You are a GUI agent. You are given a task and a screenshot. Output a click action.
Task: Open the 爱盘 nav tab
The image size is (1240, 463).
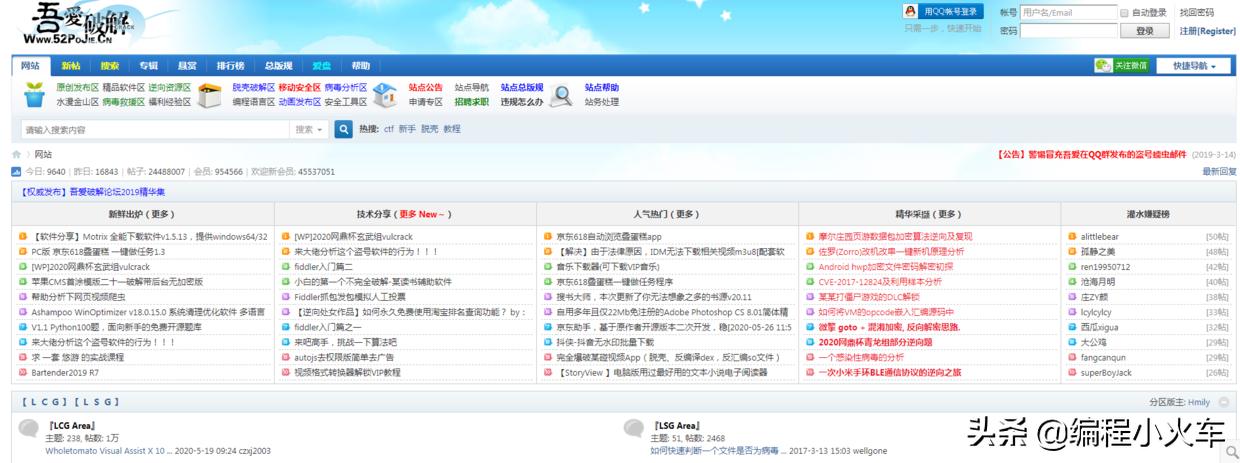point(321,66)
